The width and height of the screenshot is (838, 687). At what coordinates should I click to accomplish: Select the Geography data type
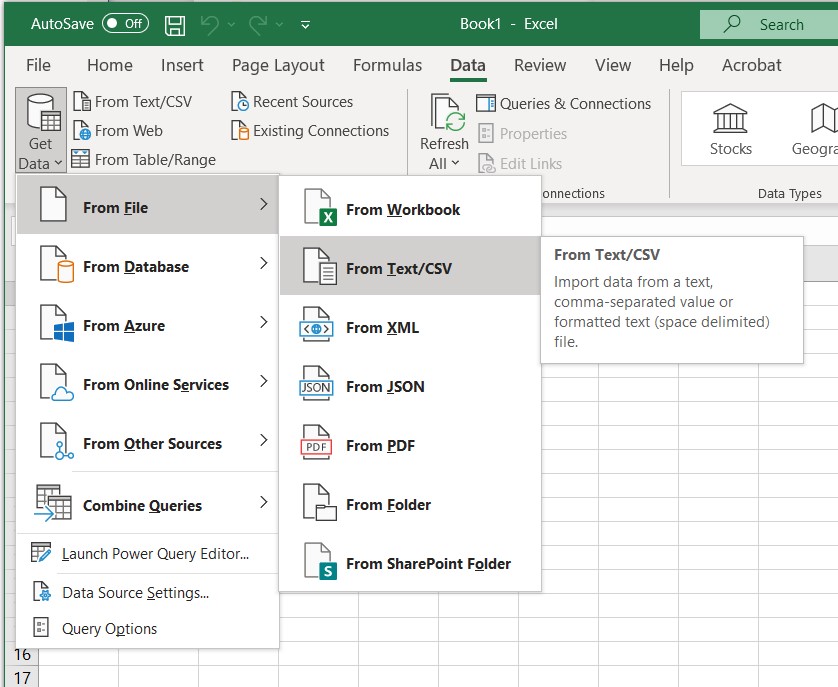814,129
